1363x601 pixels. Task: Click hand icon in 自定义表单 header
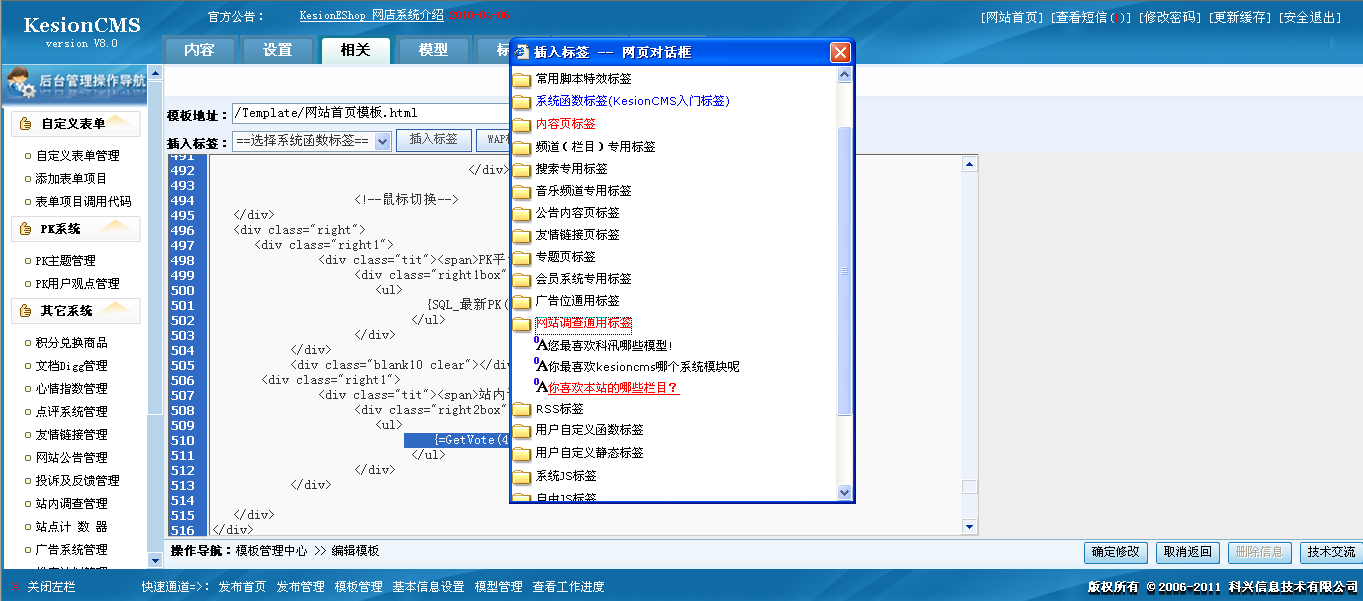(26, 124)
